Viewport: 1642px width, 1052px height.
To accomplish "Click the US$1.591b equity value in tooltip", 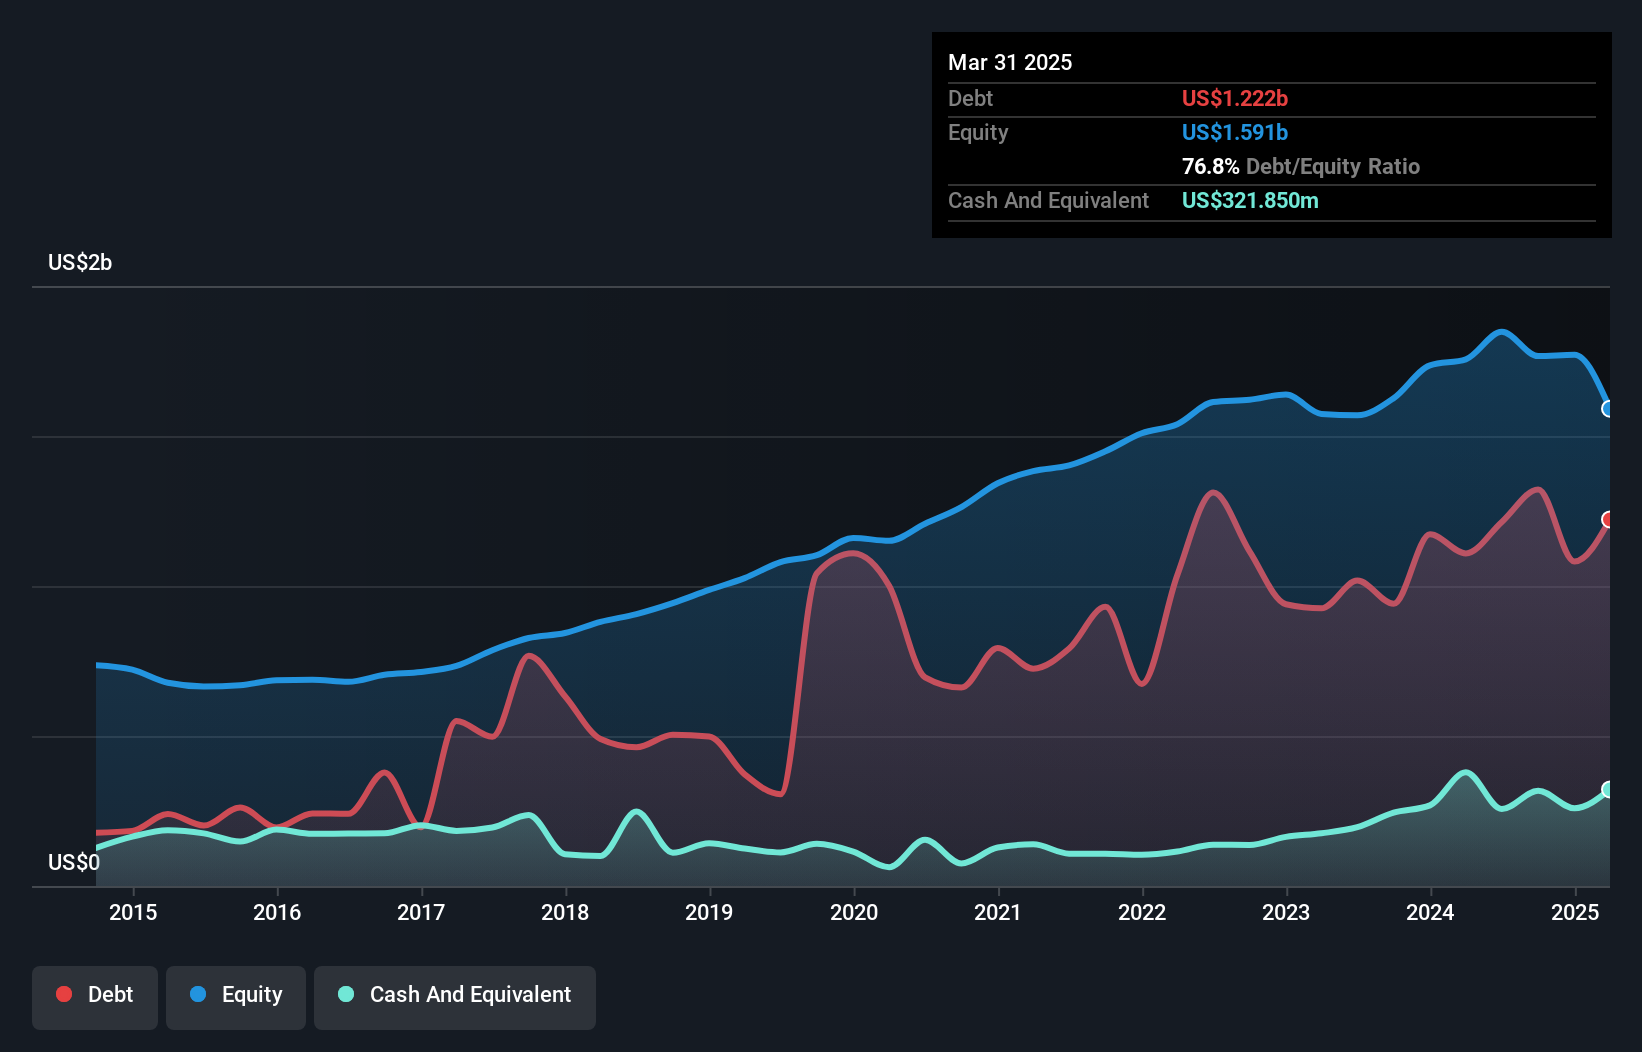I will pos(1234,133).
